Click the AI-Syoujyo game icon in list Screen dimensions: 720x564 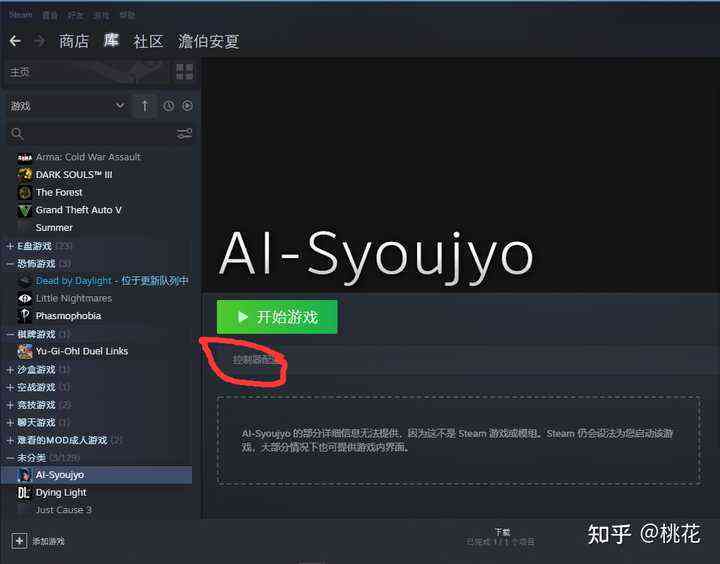tap(25, 475)
